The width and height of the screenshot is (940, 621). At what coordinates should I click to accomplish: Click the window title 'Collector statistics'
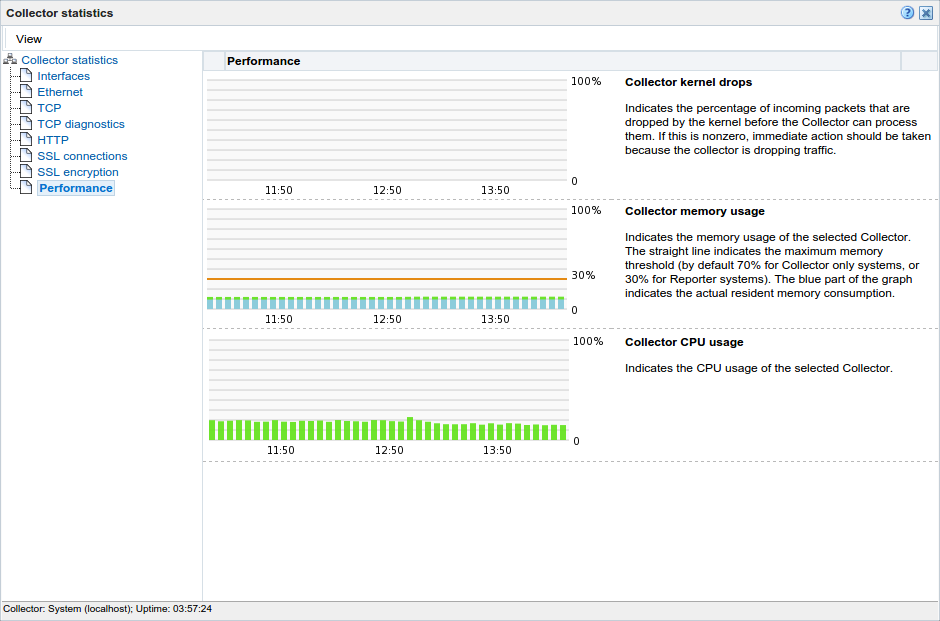(59, 13)
